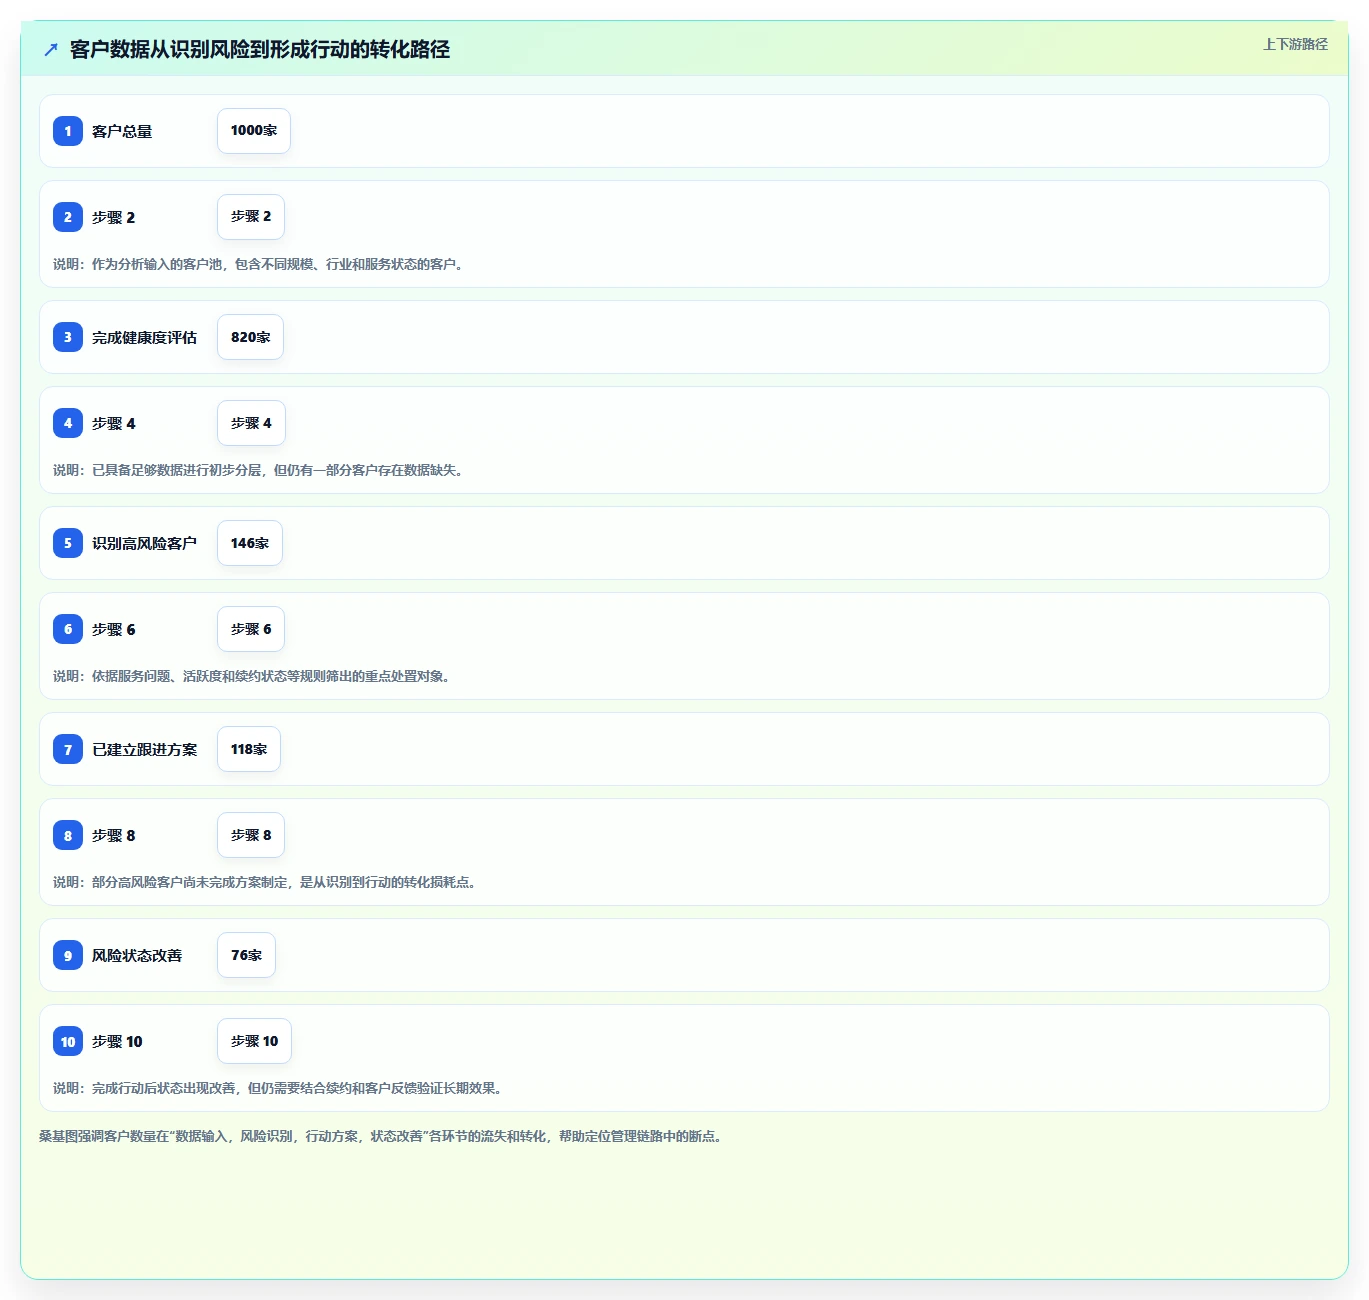The image size is (1369, 1300).
Task: Click the note about 依据服务问题、活跃度
Action: point(254,676)
